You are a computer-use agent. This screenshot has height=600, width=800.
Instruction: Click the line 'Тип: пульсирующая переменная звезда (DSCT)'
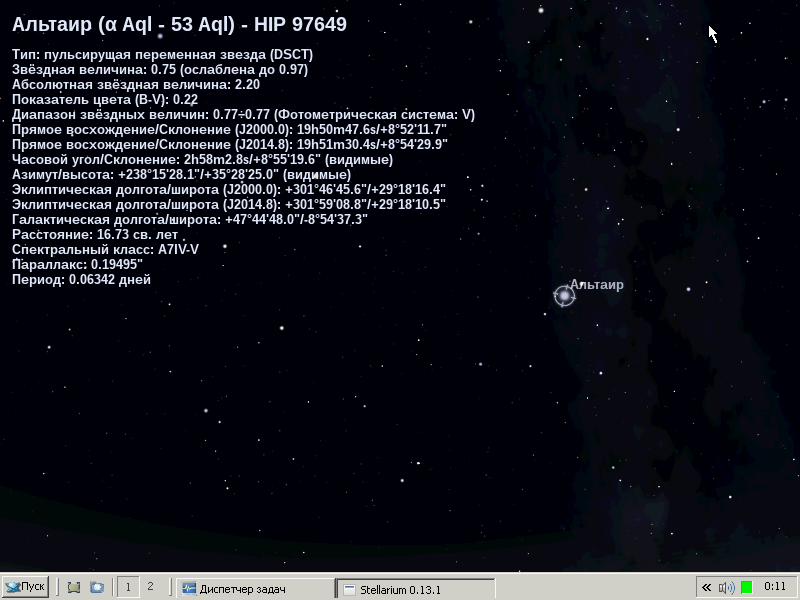point(162,55)
